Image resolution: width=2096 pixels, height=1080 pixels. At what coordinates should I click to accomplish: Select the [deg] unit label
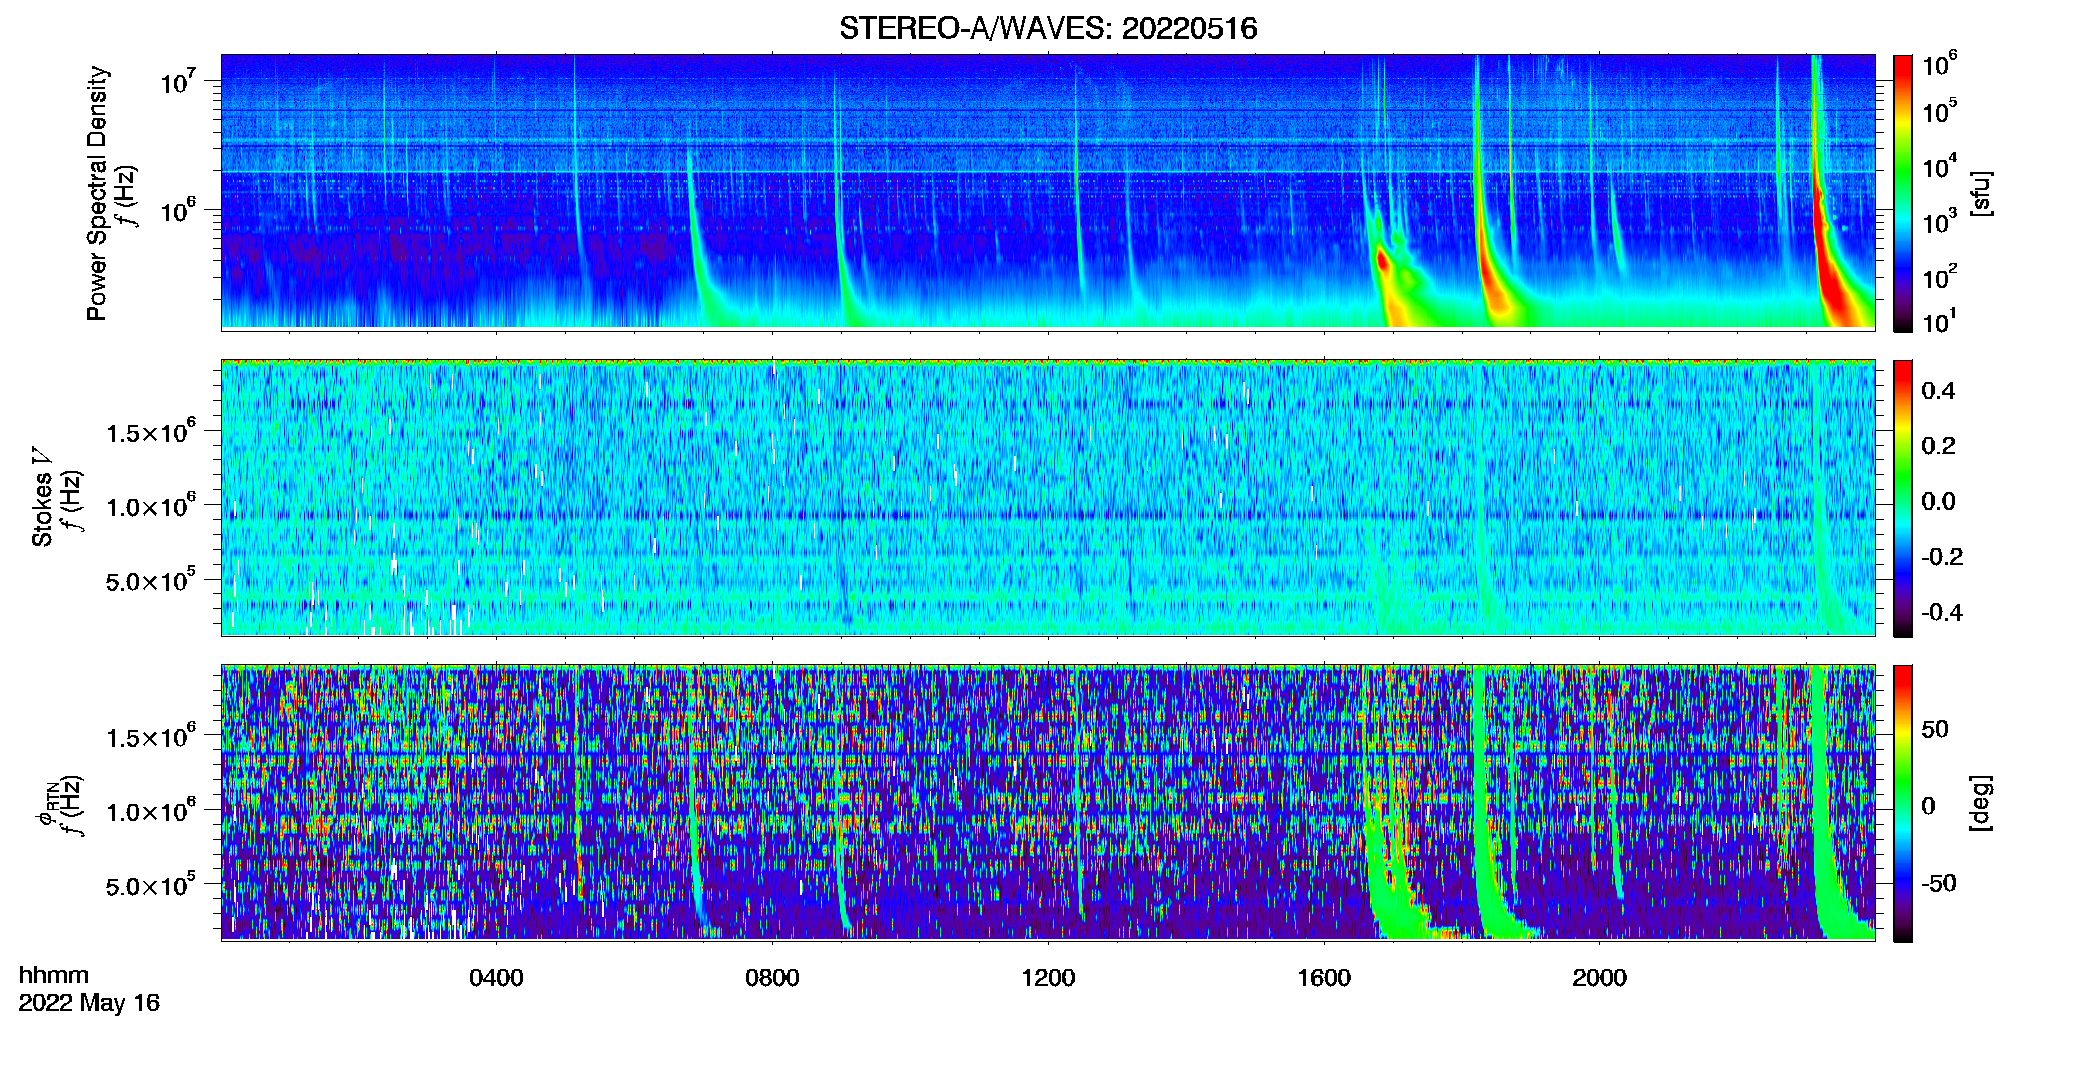tap(1981, 803)
